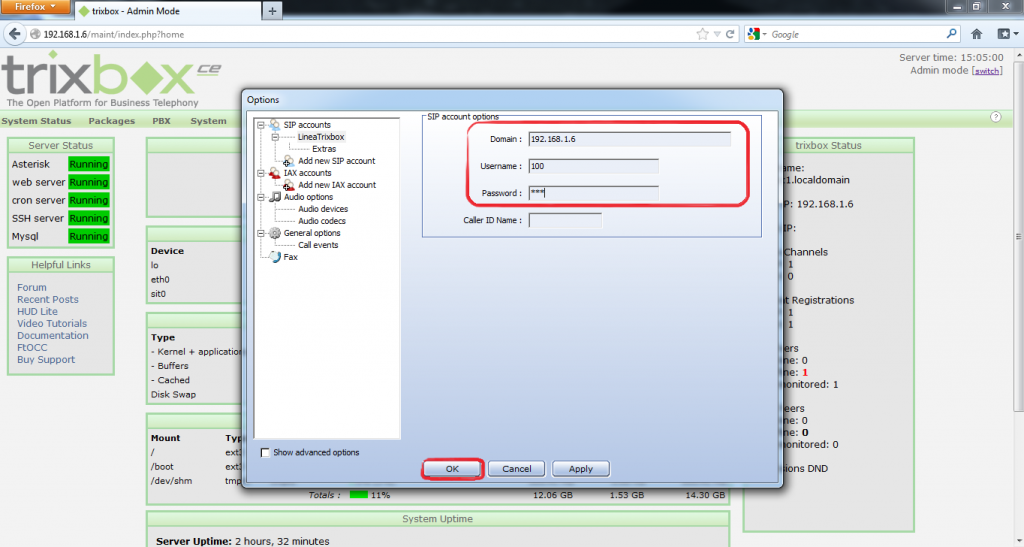Image resolution: width=1024 pixels, height=547 pixels.
Task: Click the page vertical scrollbar
Action: 1018,236
